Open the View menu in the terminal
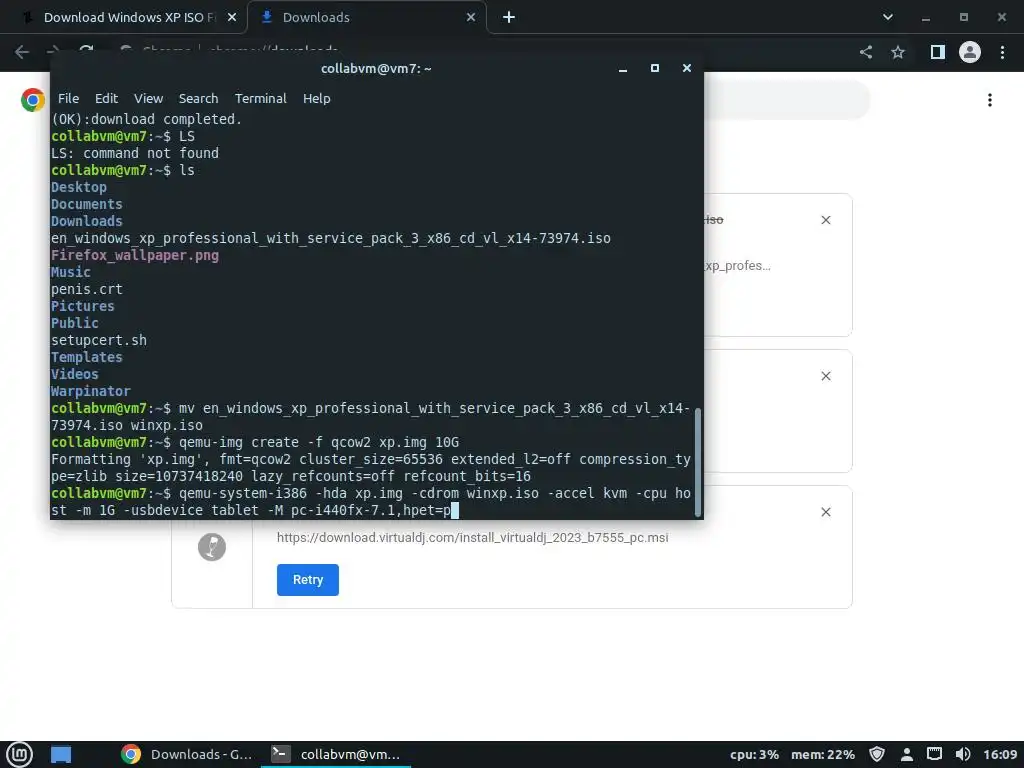 coord(148,99)
